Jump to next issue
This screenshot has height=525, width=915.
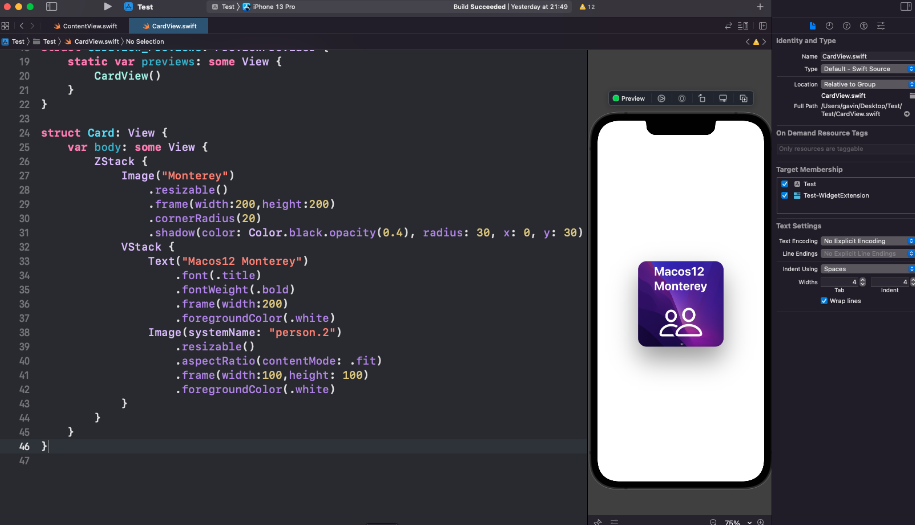(x=764, y=41)
